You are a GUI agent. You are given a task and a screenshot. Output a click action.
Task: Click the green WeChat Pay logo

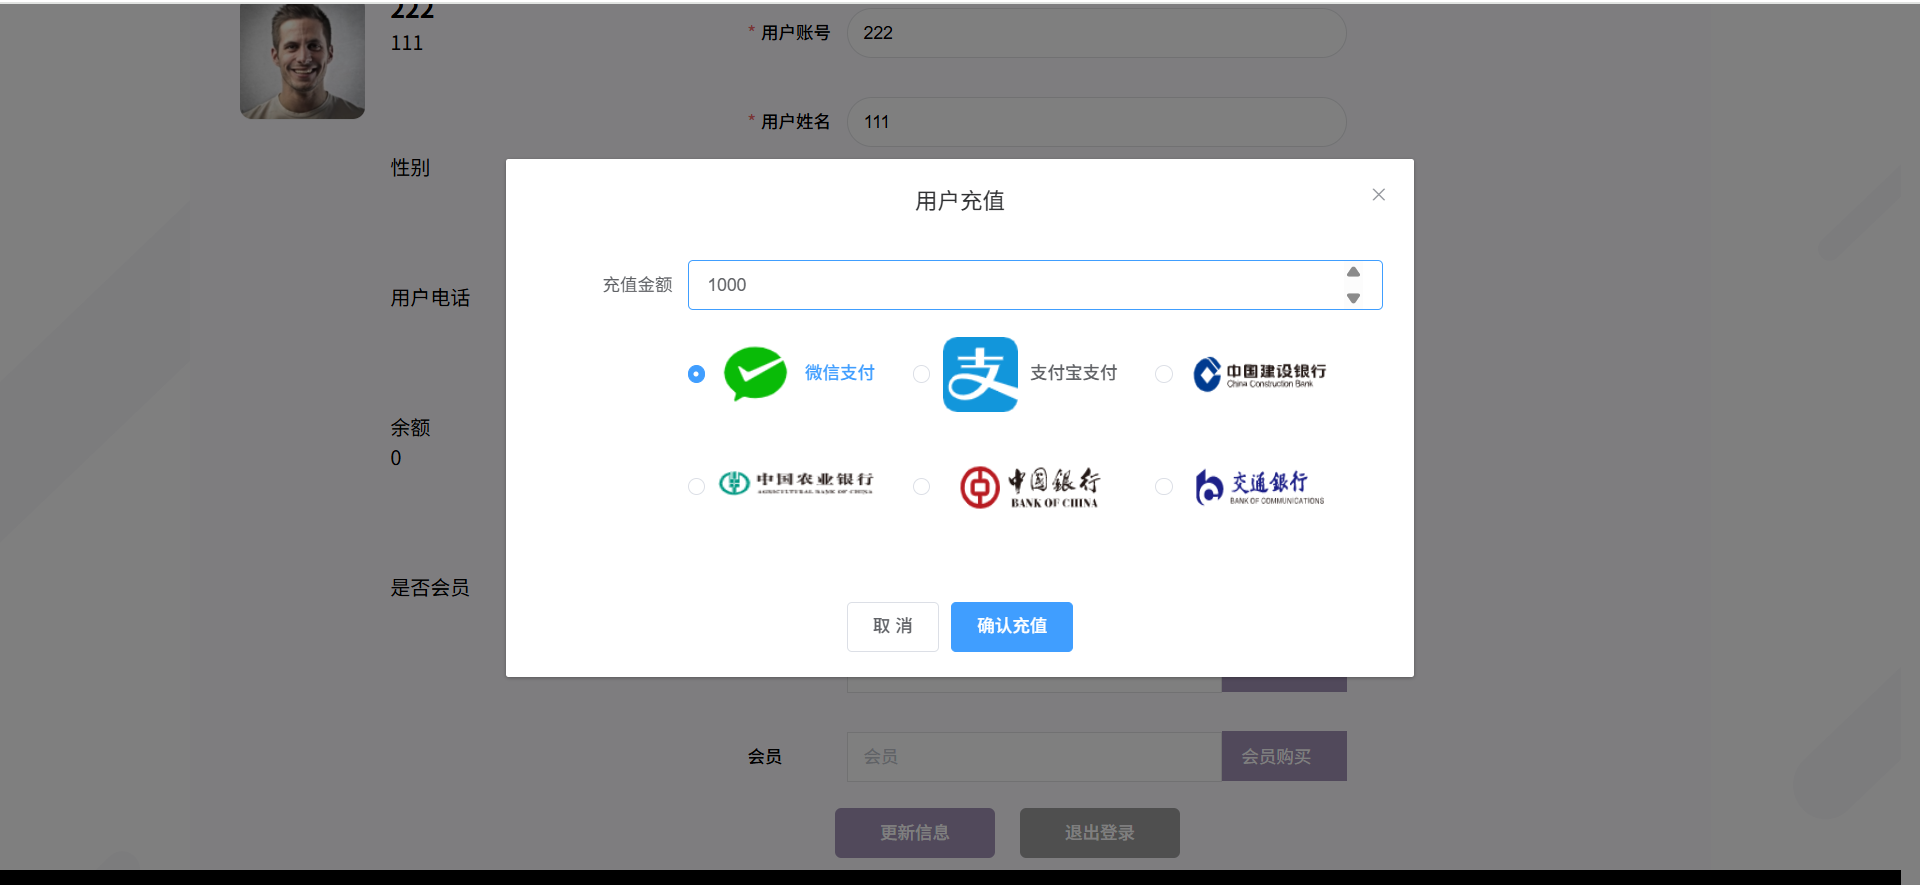tap(755, 373)
